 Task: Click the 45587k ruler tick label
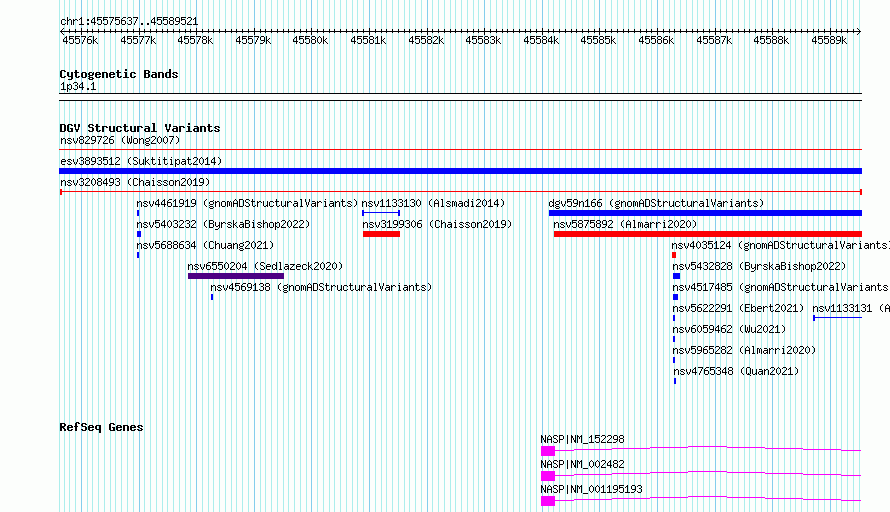714,40
